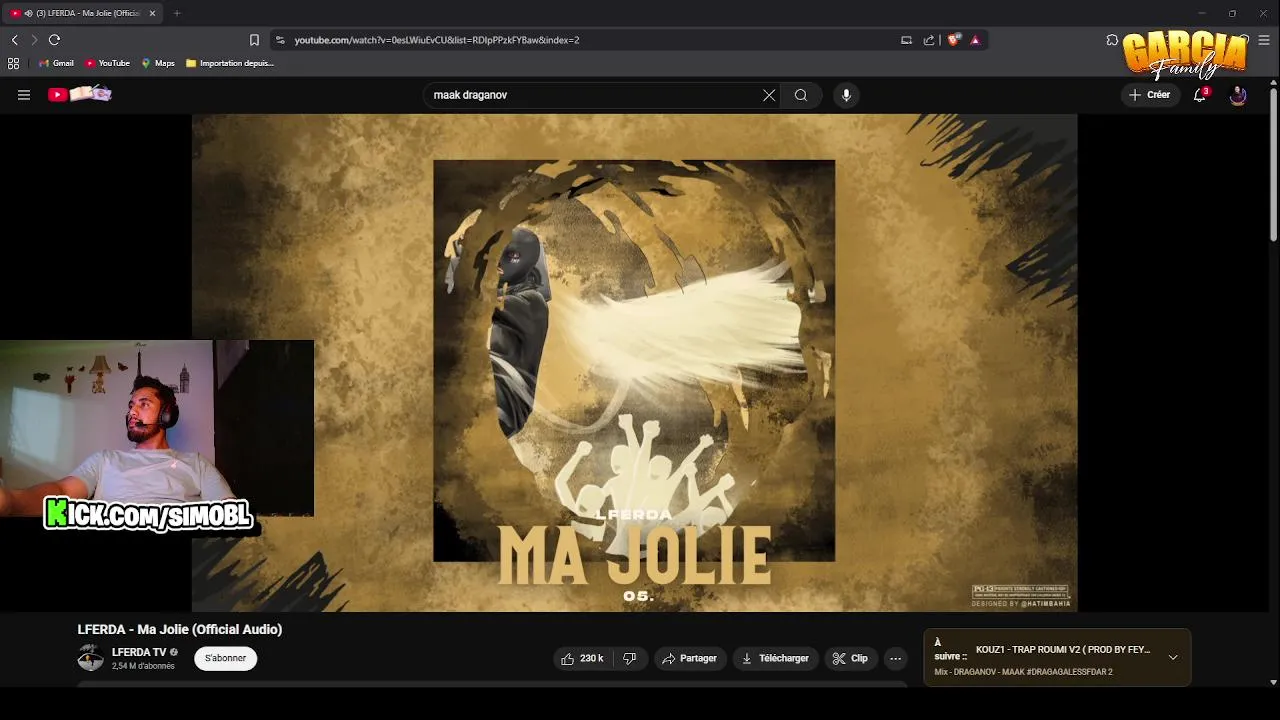Open the account avatar menu
Viewport: 1280px width, 720px height.
[x=1238, y=95]
